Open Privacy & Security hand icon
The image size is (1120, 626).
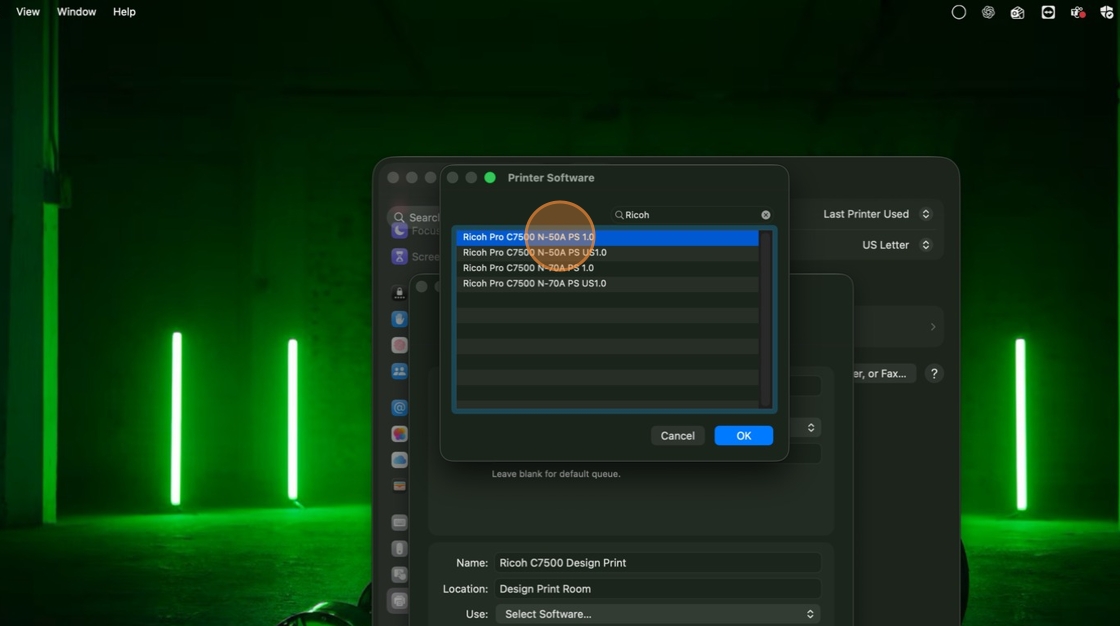pos(399,319)
